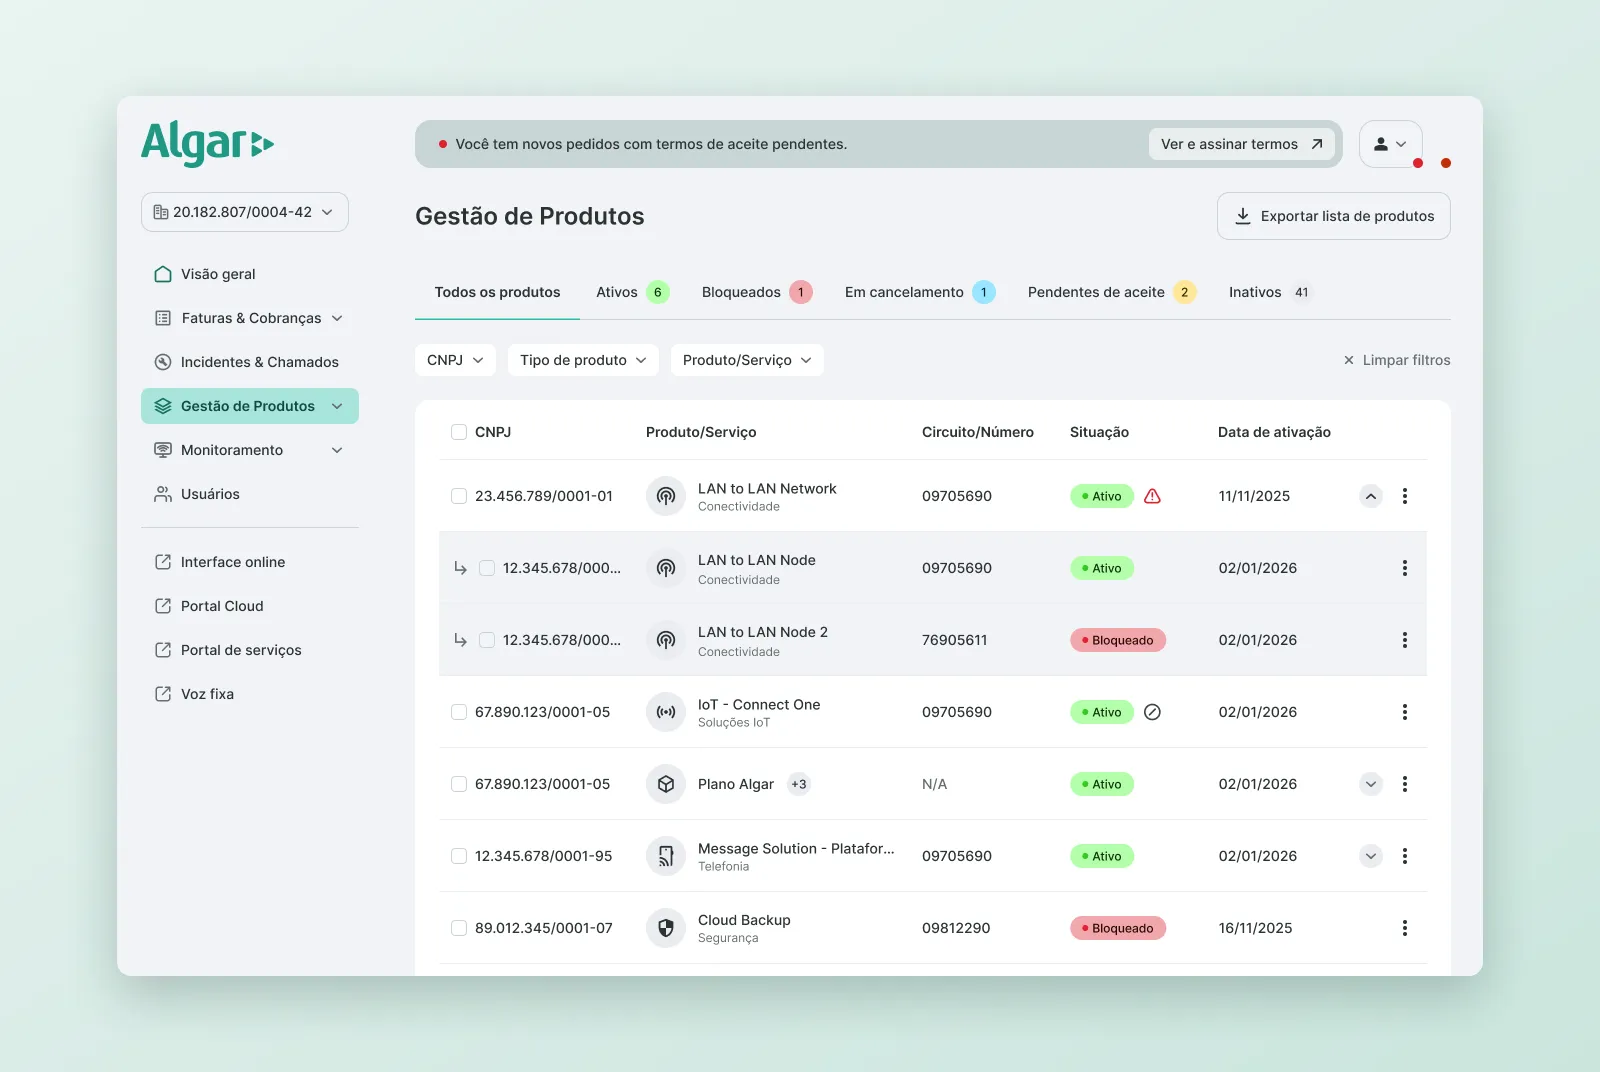1600x1072 pixels.
Task: Open three-dot menu for IoT - Connect One
Action: click(x=1404, y=712)
